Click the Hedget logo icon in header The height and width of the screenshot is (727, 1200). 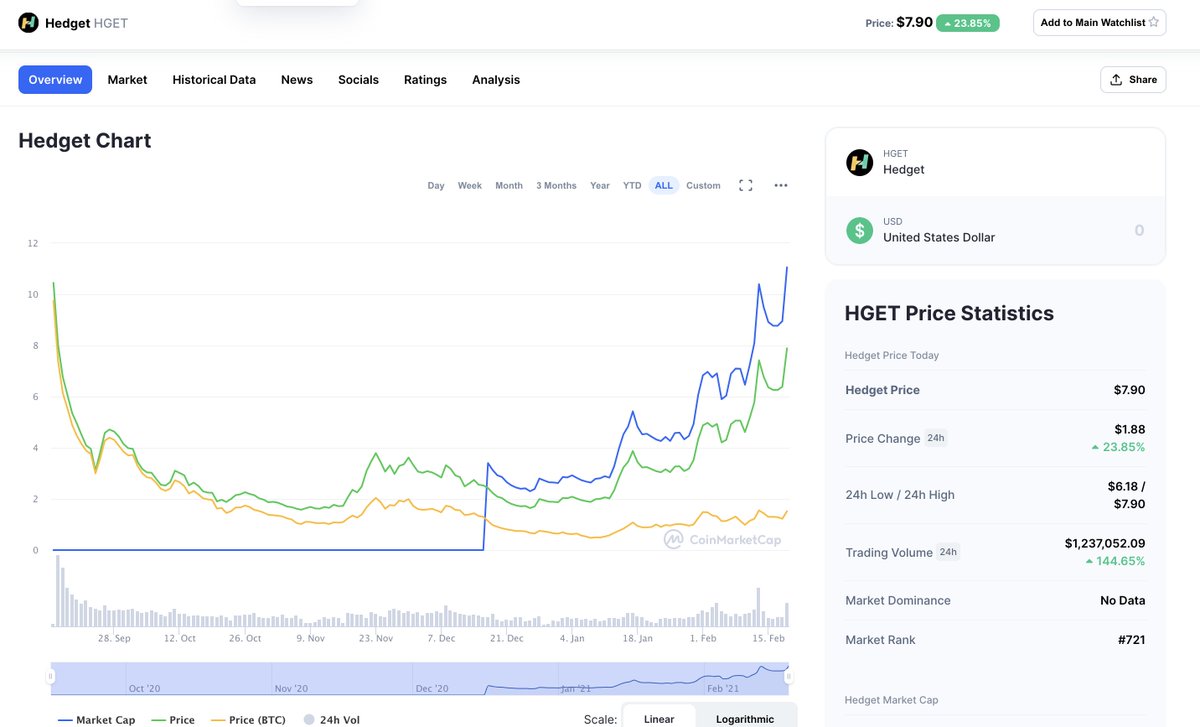coord(28,22)
